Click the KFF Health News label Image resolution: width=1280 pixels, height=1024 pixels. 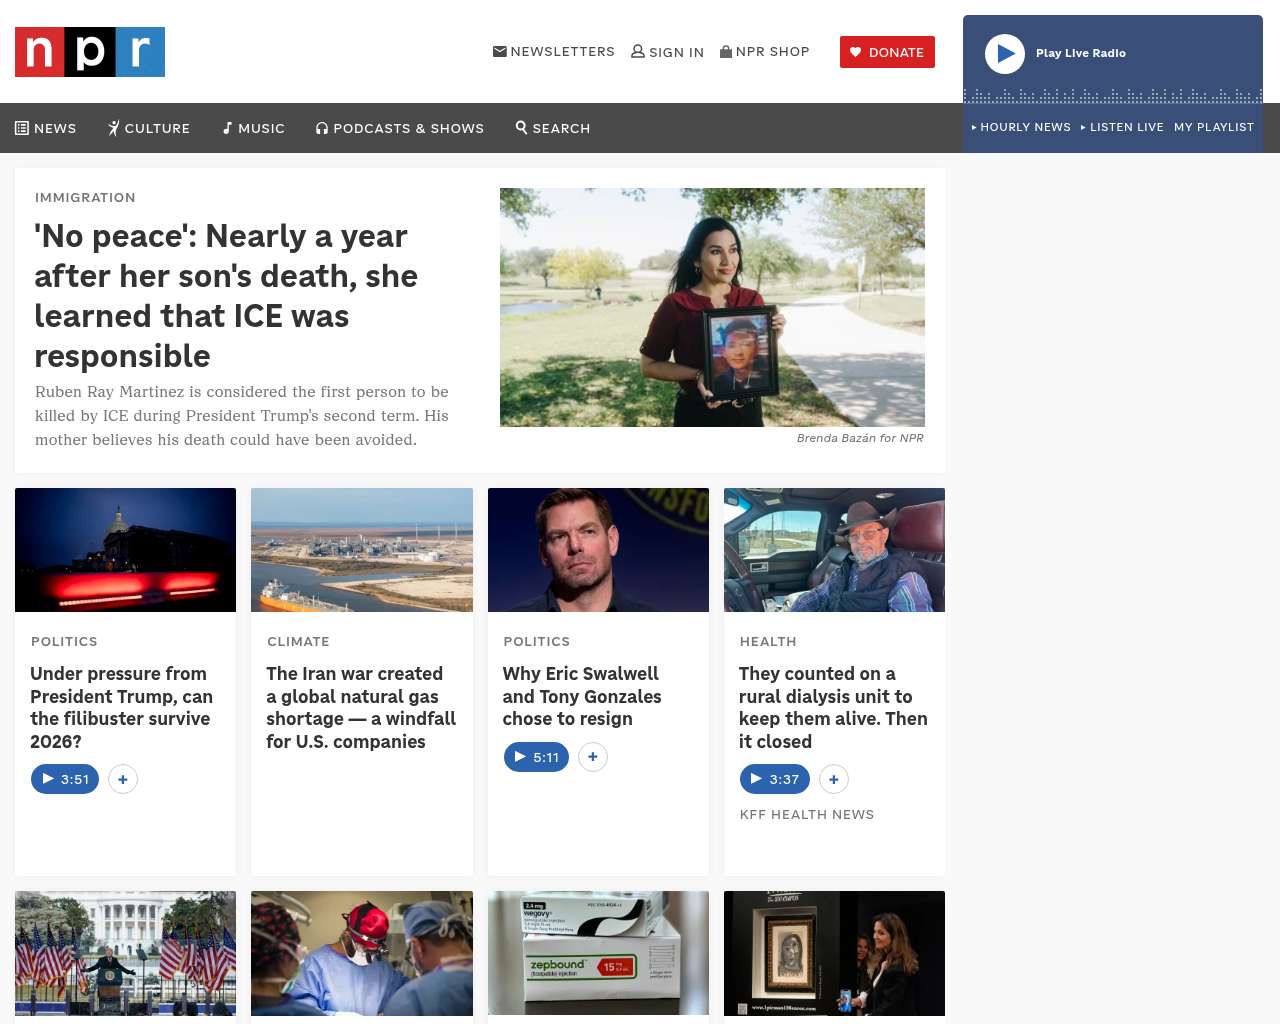coord(807,814)
